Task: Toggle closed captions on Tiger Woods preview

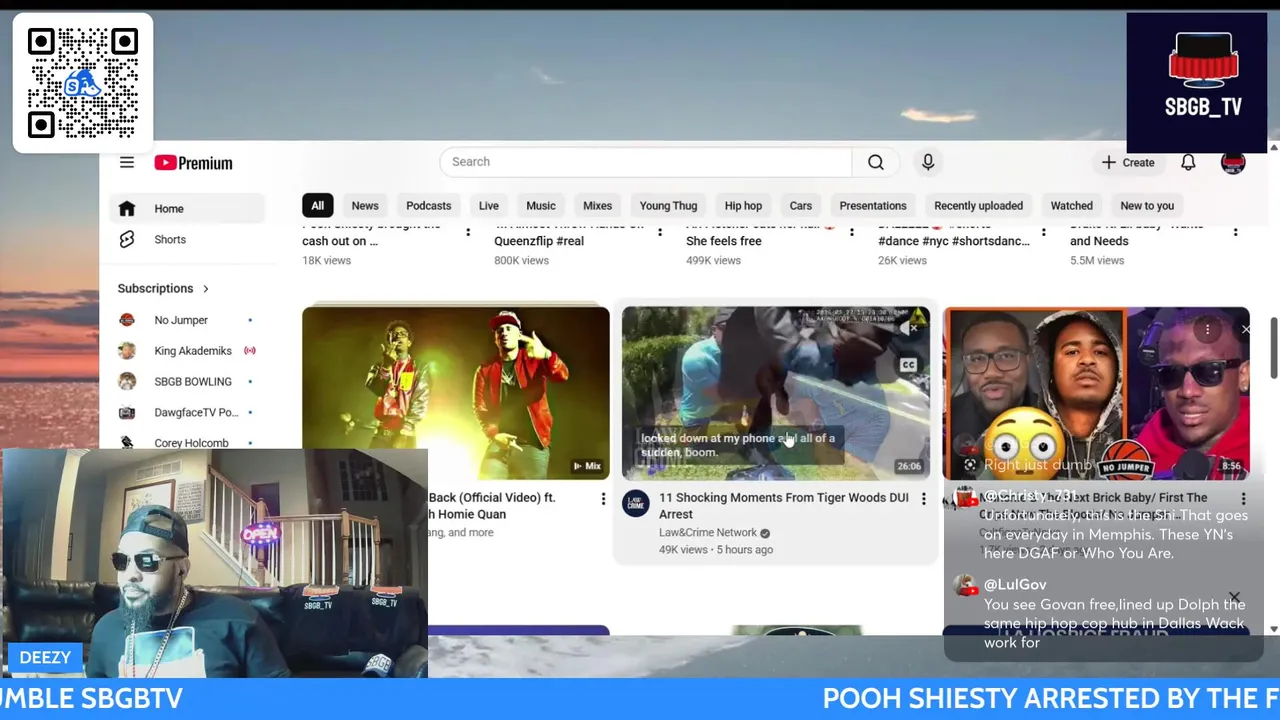Action: (908, 365)
